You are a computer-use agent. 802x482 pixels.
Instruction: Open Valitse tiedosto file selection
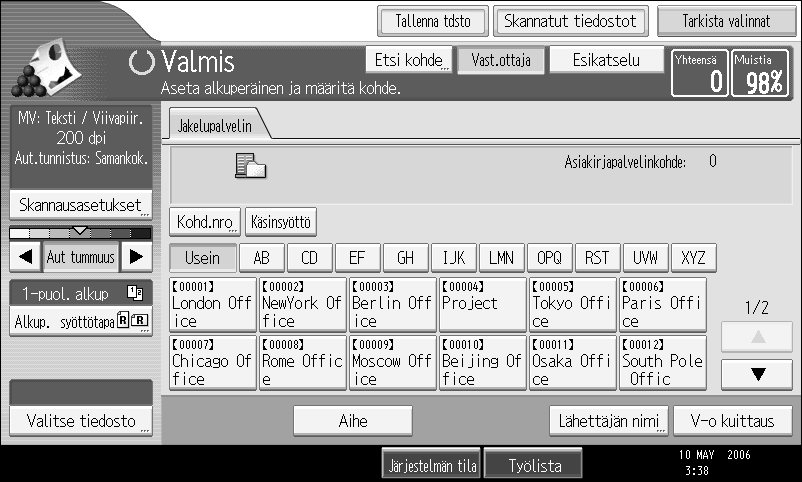pyautogui.click(x=81, y=421)
